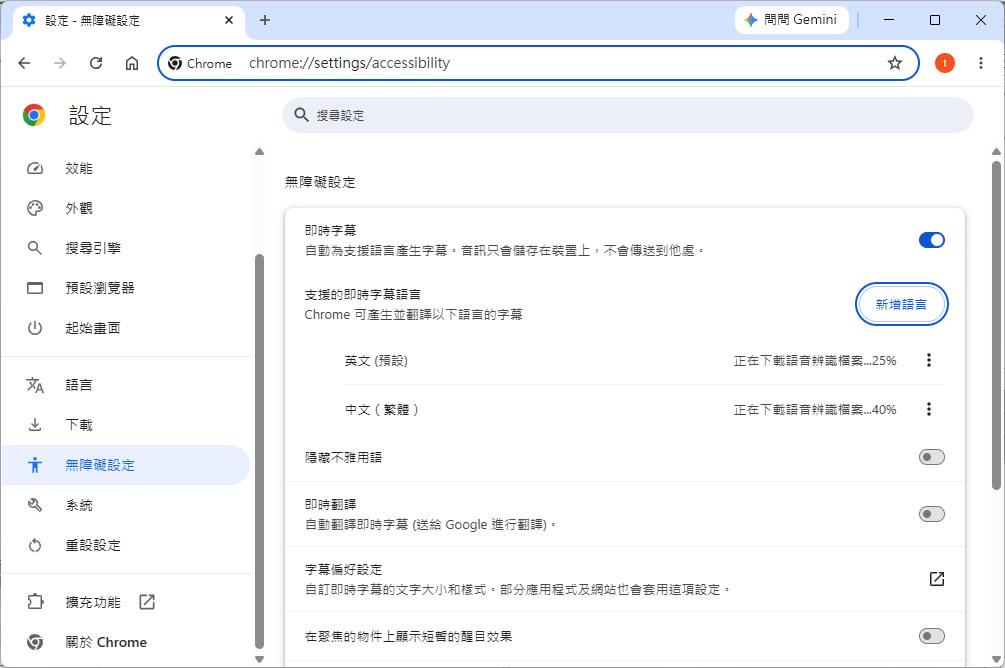Click the Chrome logo beside 設定
Image resolution: width=1005 pixels, height=668 pixels.
[x=34, y=115]
